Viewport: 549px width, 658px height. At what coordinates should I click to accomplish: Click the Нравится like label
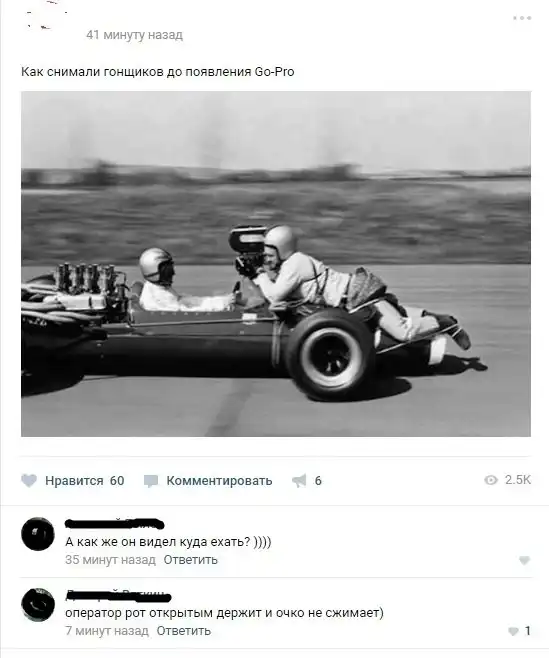(x=74, y=480)
